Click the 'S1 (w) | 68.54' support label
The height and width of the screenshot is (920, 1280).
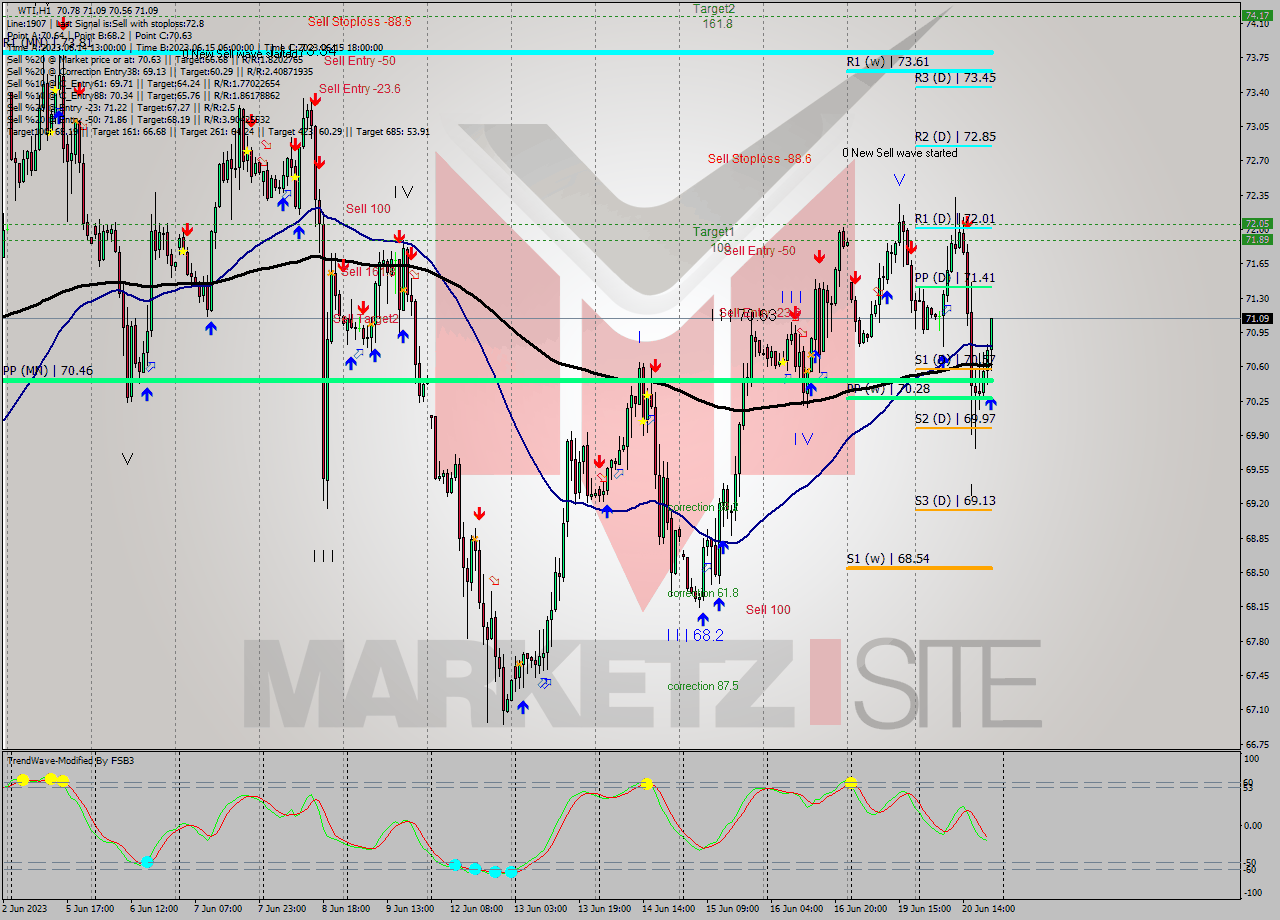point(888,559)
